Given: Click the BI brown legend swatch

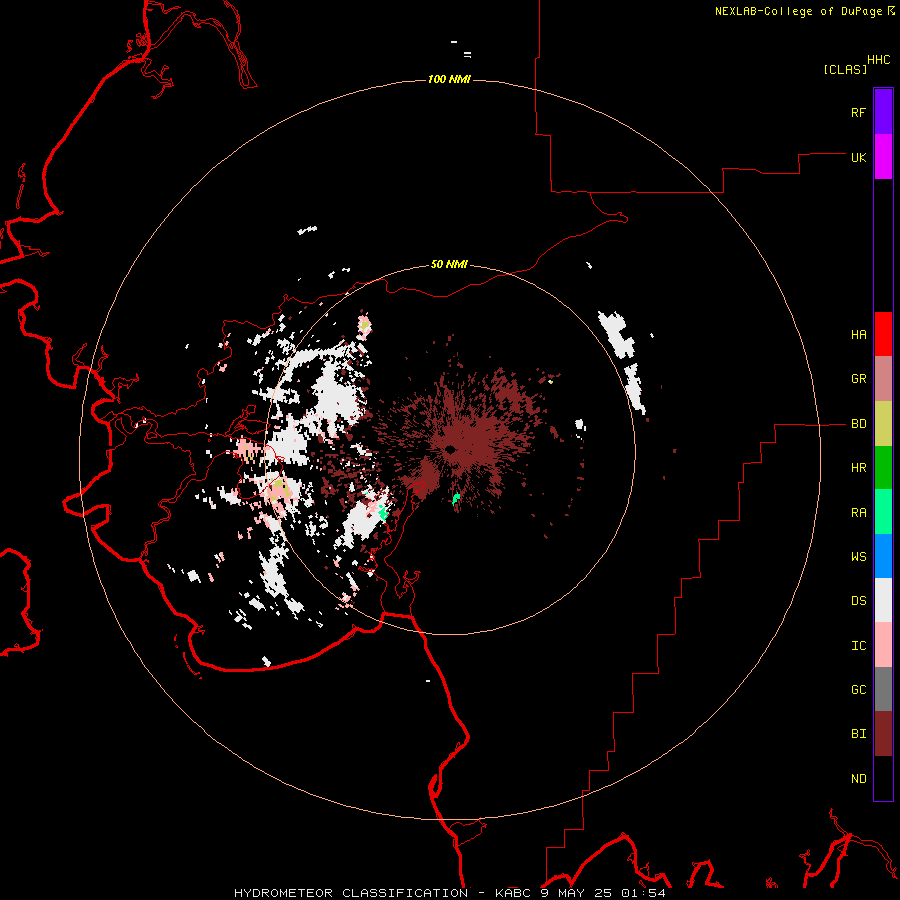Looking at the screenshot, I should point(883,734).
